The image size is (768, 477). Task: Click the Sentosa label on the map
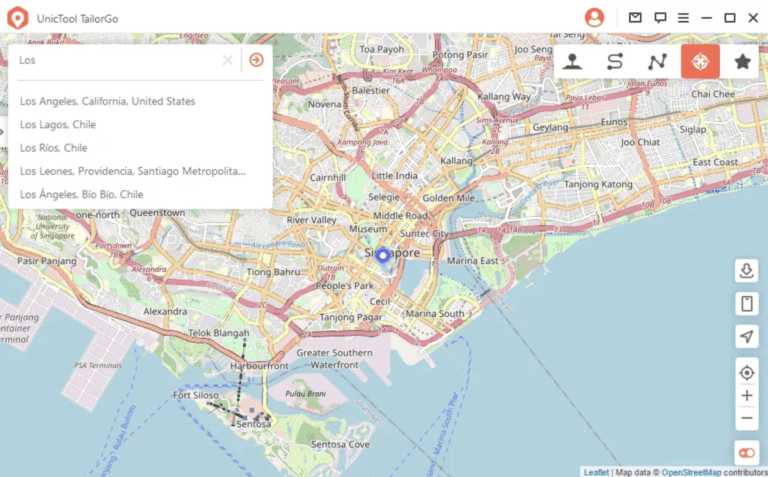pos(253,424)
